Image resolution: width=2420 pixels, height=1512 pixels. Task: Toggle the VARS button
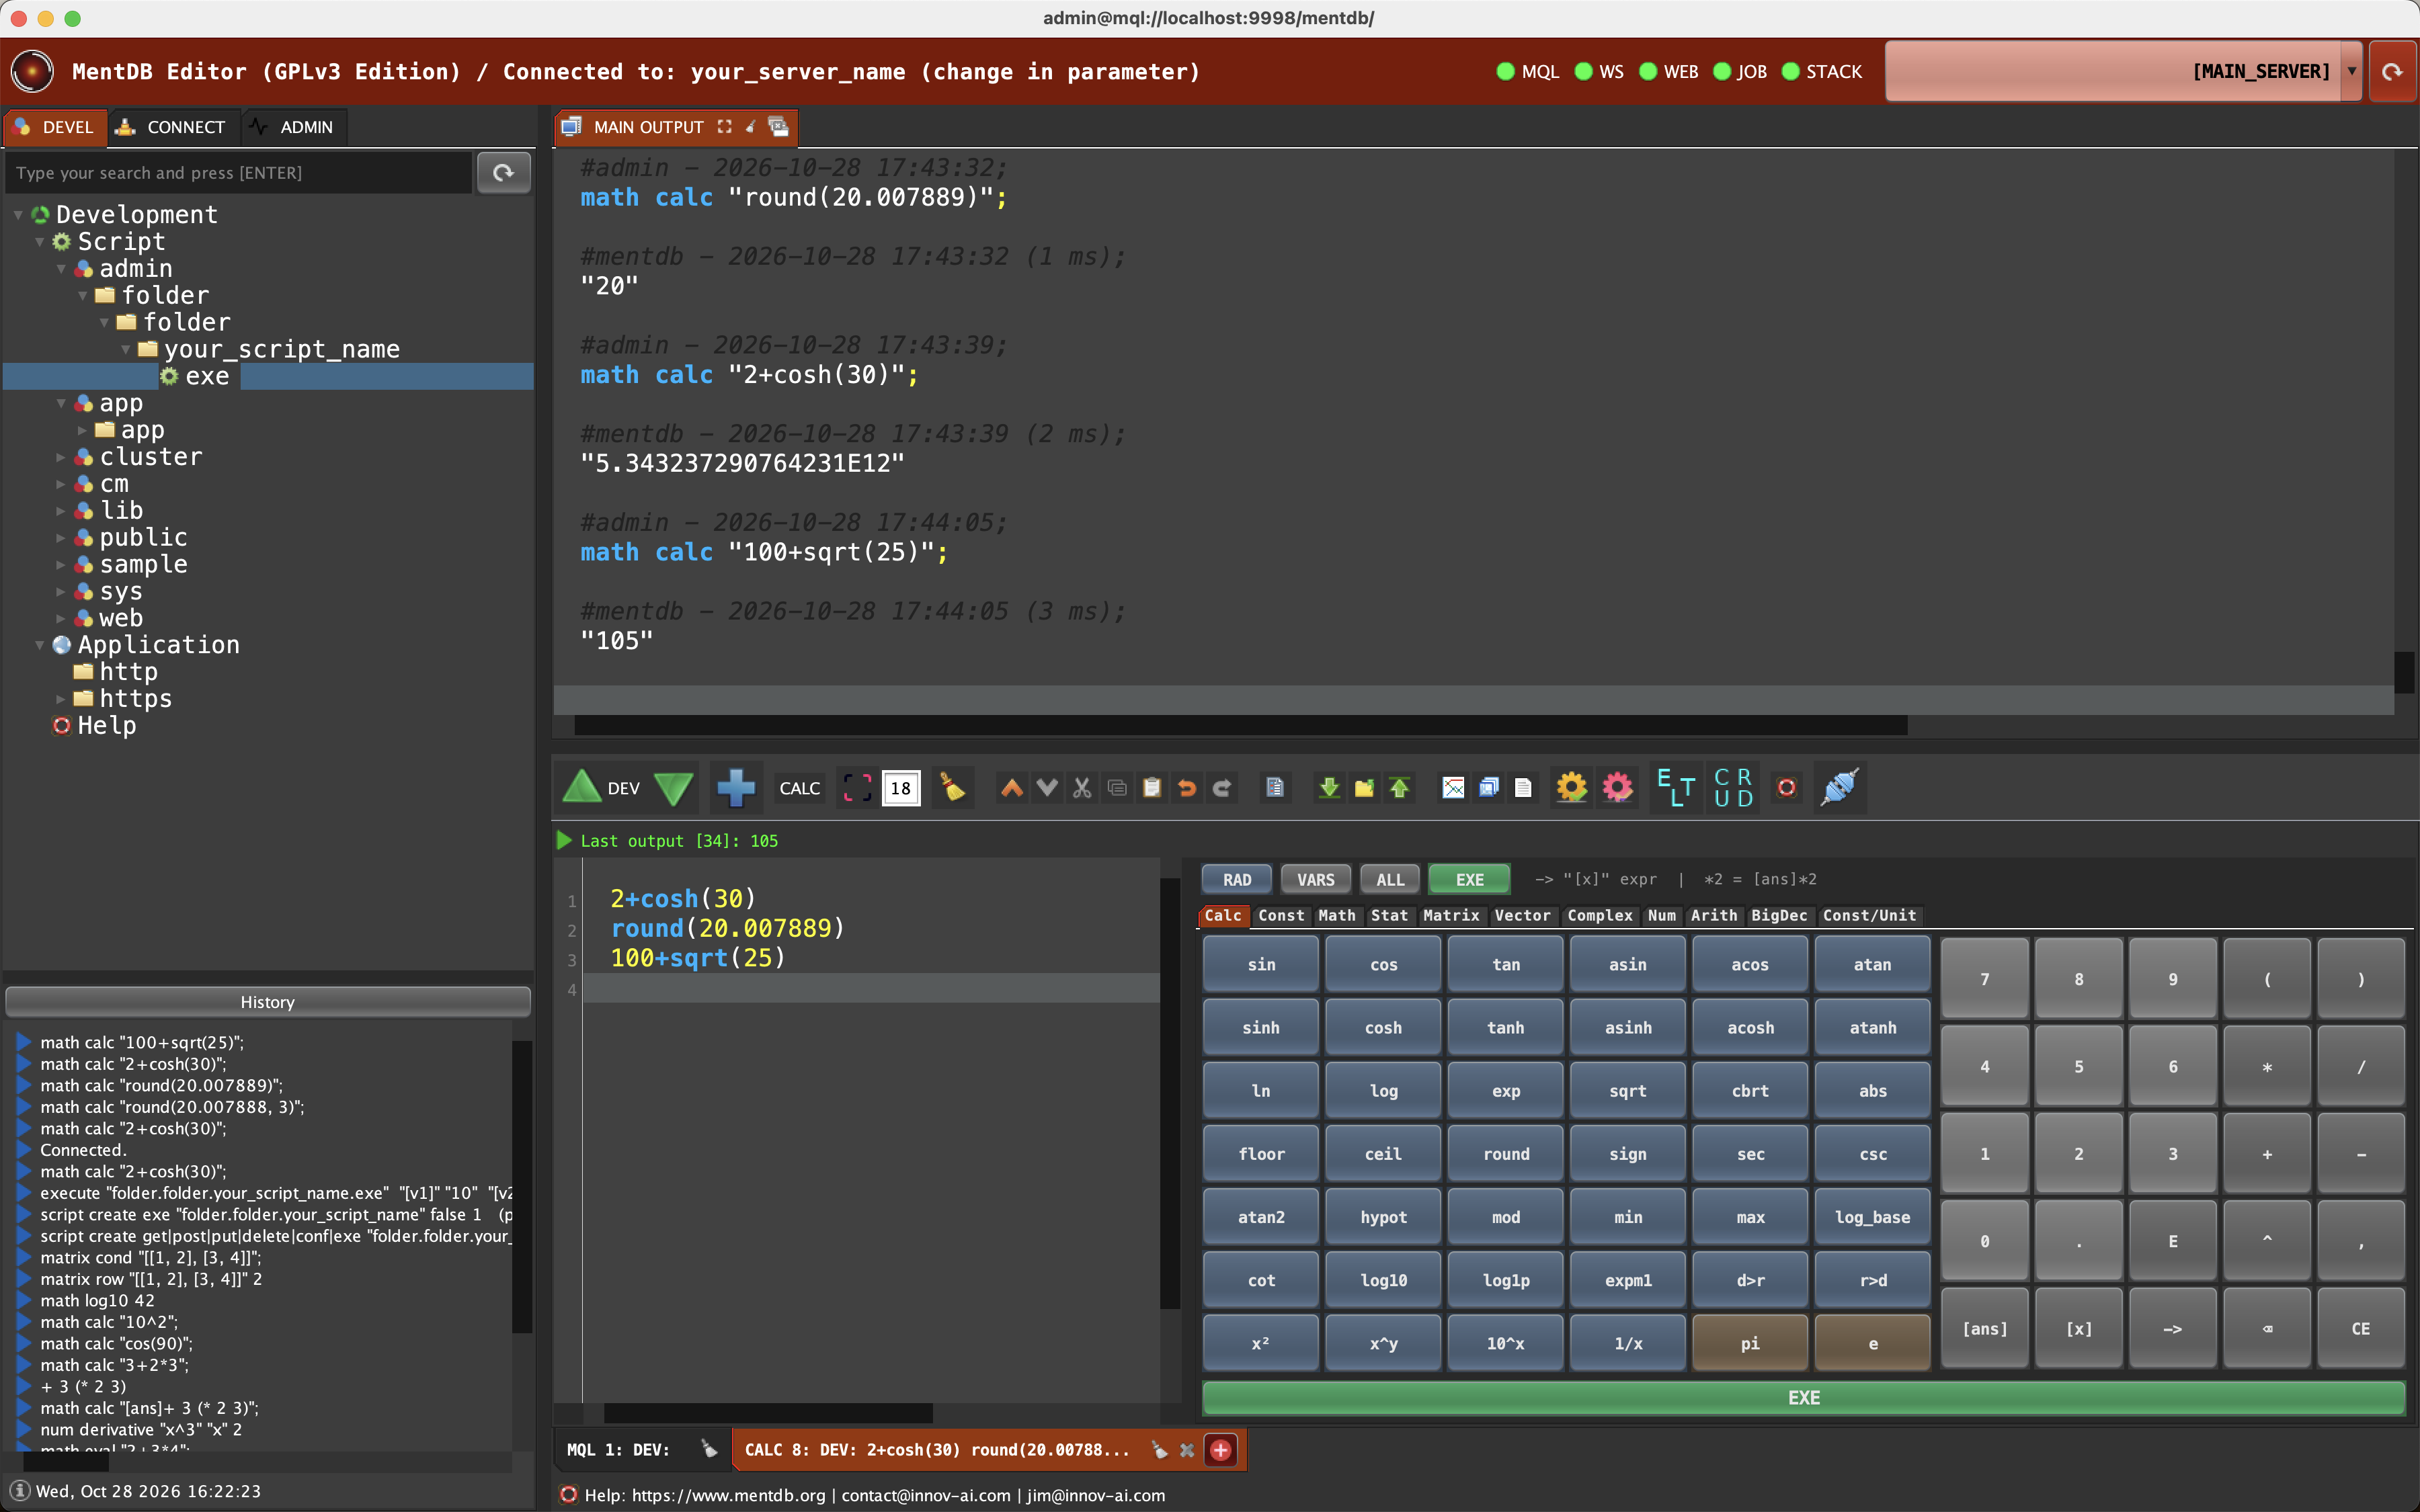(x=1315, y=879)
